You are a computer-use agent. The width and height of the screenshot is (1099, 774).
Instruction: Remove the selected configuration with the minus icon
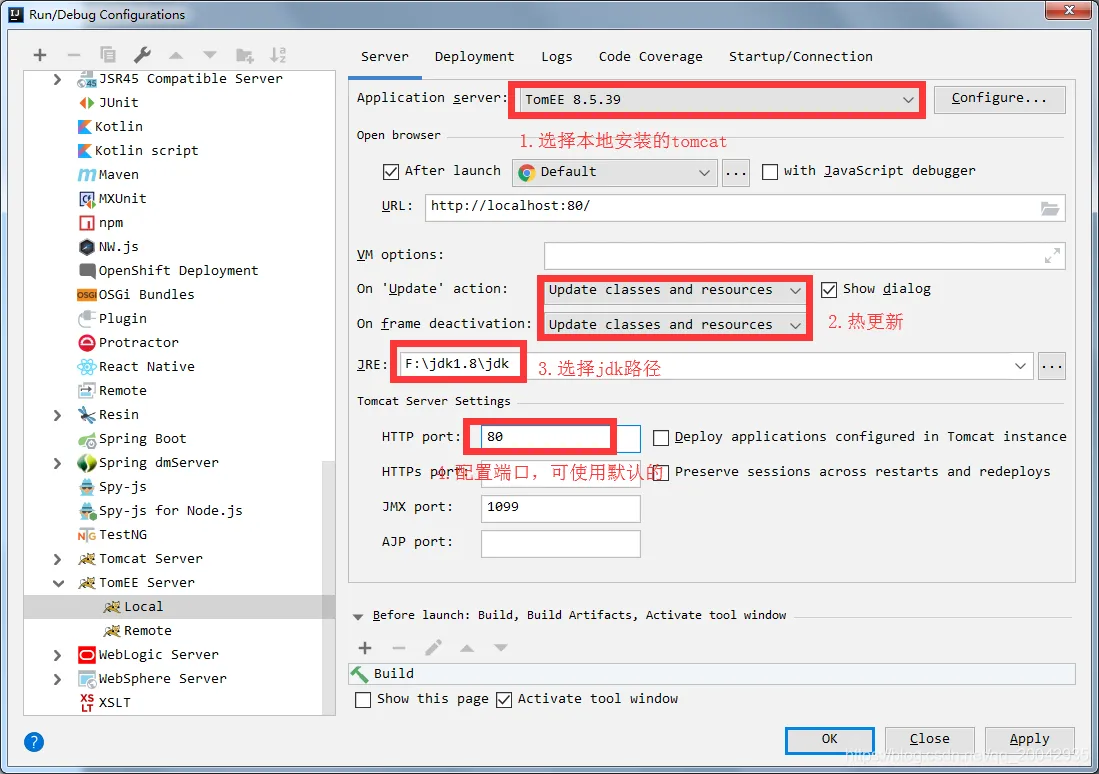click(74, 55)
